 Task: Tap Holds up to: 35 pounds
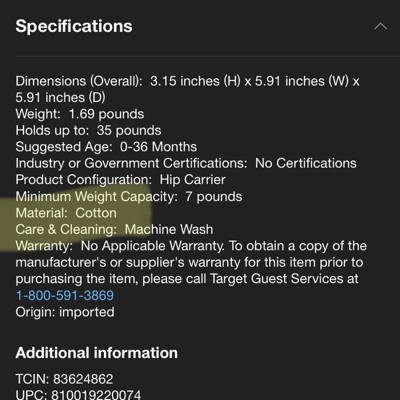coord(88,130)
